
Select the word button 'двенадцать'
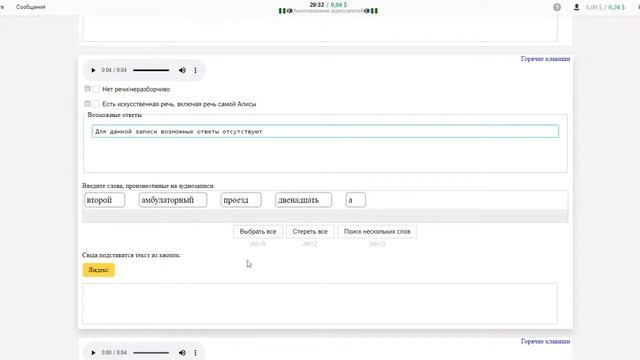click(303, 200)
